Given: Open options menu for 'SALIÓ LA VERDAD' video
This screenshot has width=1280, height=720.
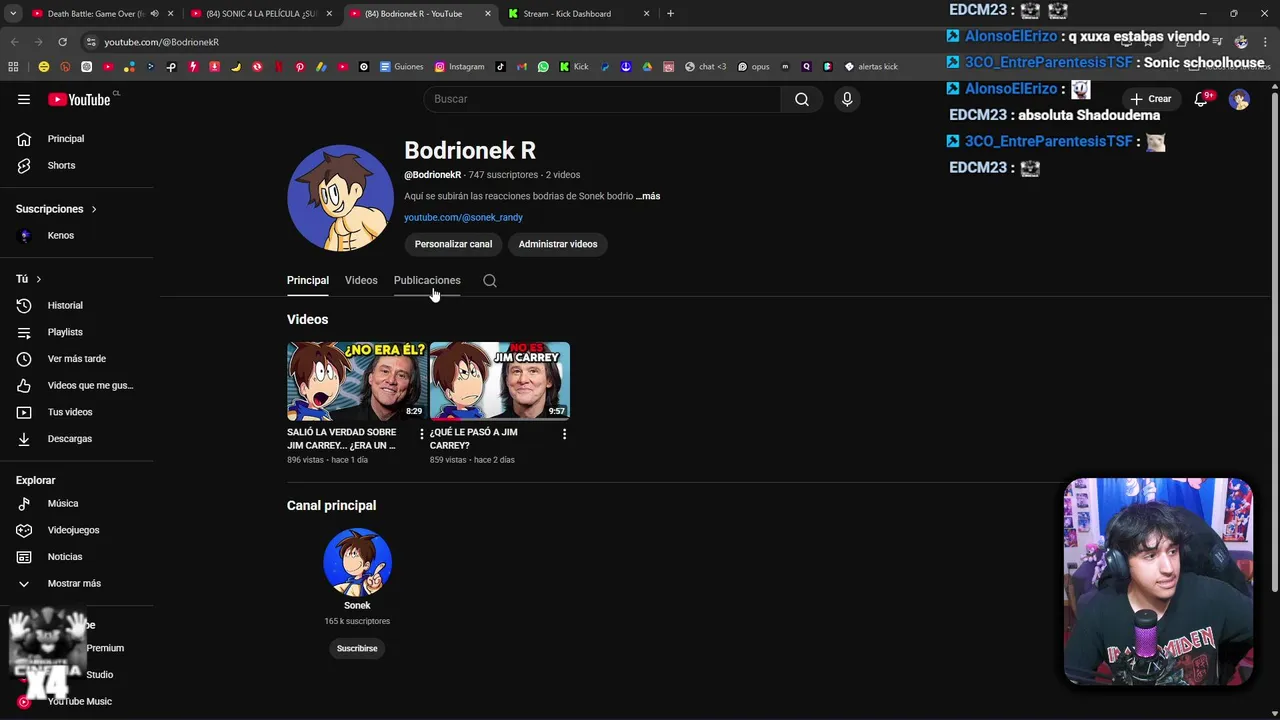Looking at the screenshot, I should 421,434.
